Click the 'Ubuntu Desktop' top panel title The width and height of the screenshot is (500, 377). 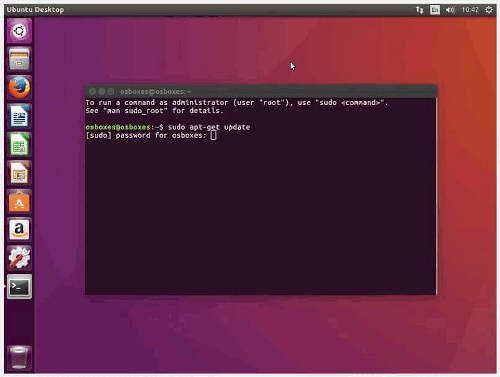click(35, 10)
